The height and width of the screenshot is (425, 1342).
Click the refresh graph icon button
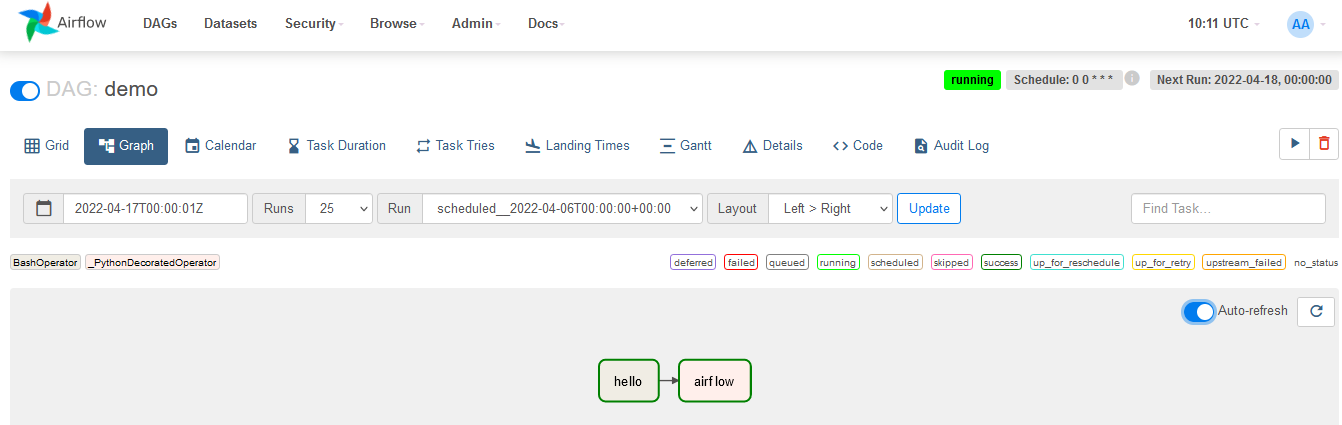pyautogui.click(x=1315, y=312)
